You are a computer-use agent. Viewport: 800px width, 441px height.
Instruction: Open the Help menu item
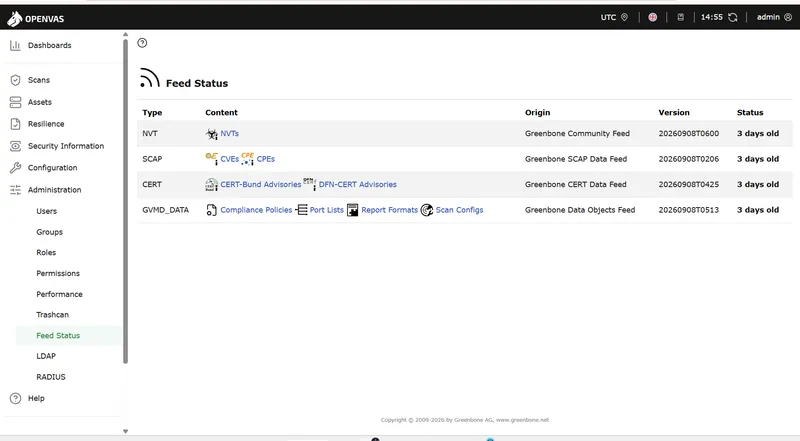tap(36, 398)
